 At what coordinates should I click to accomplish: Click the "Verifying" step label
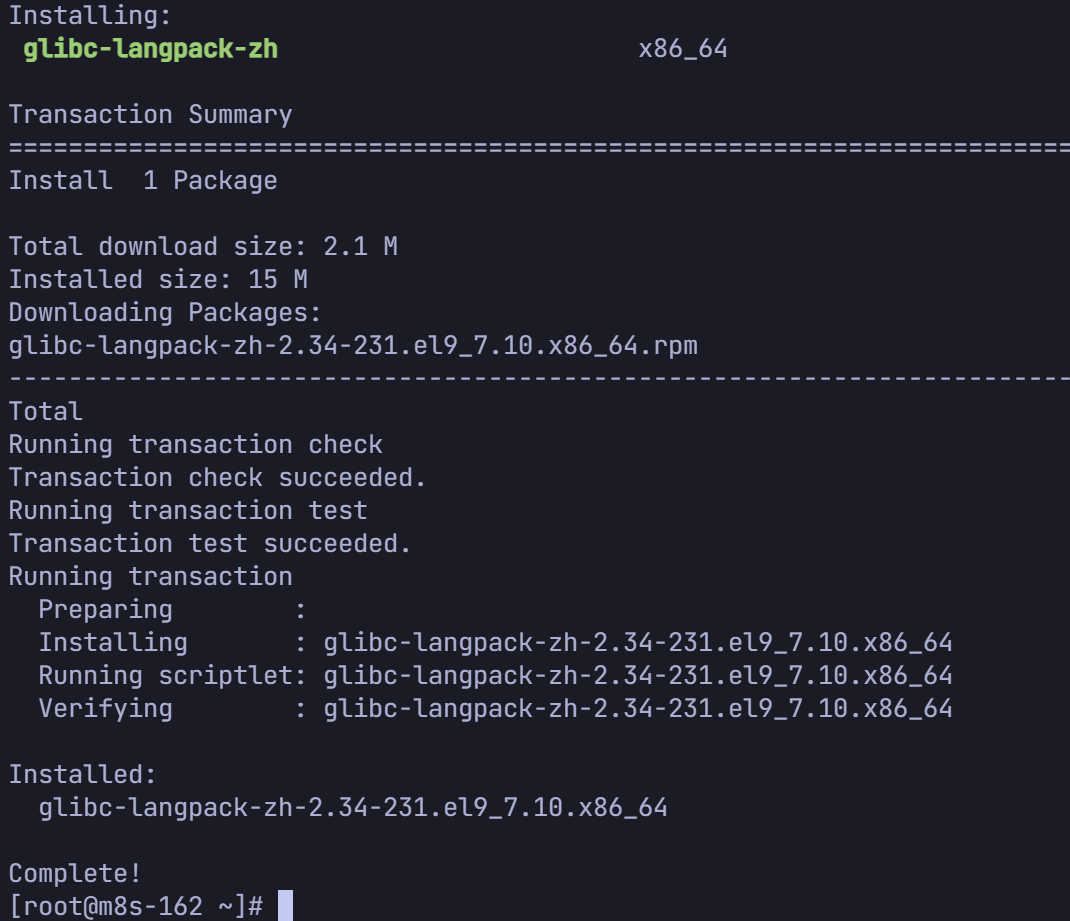click(105, 708)
